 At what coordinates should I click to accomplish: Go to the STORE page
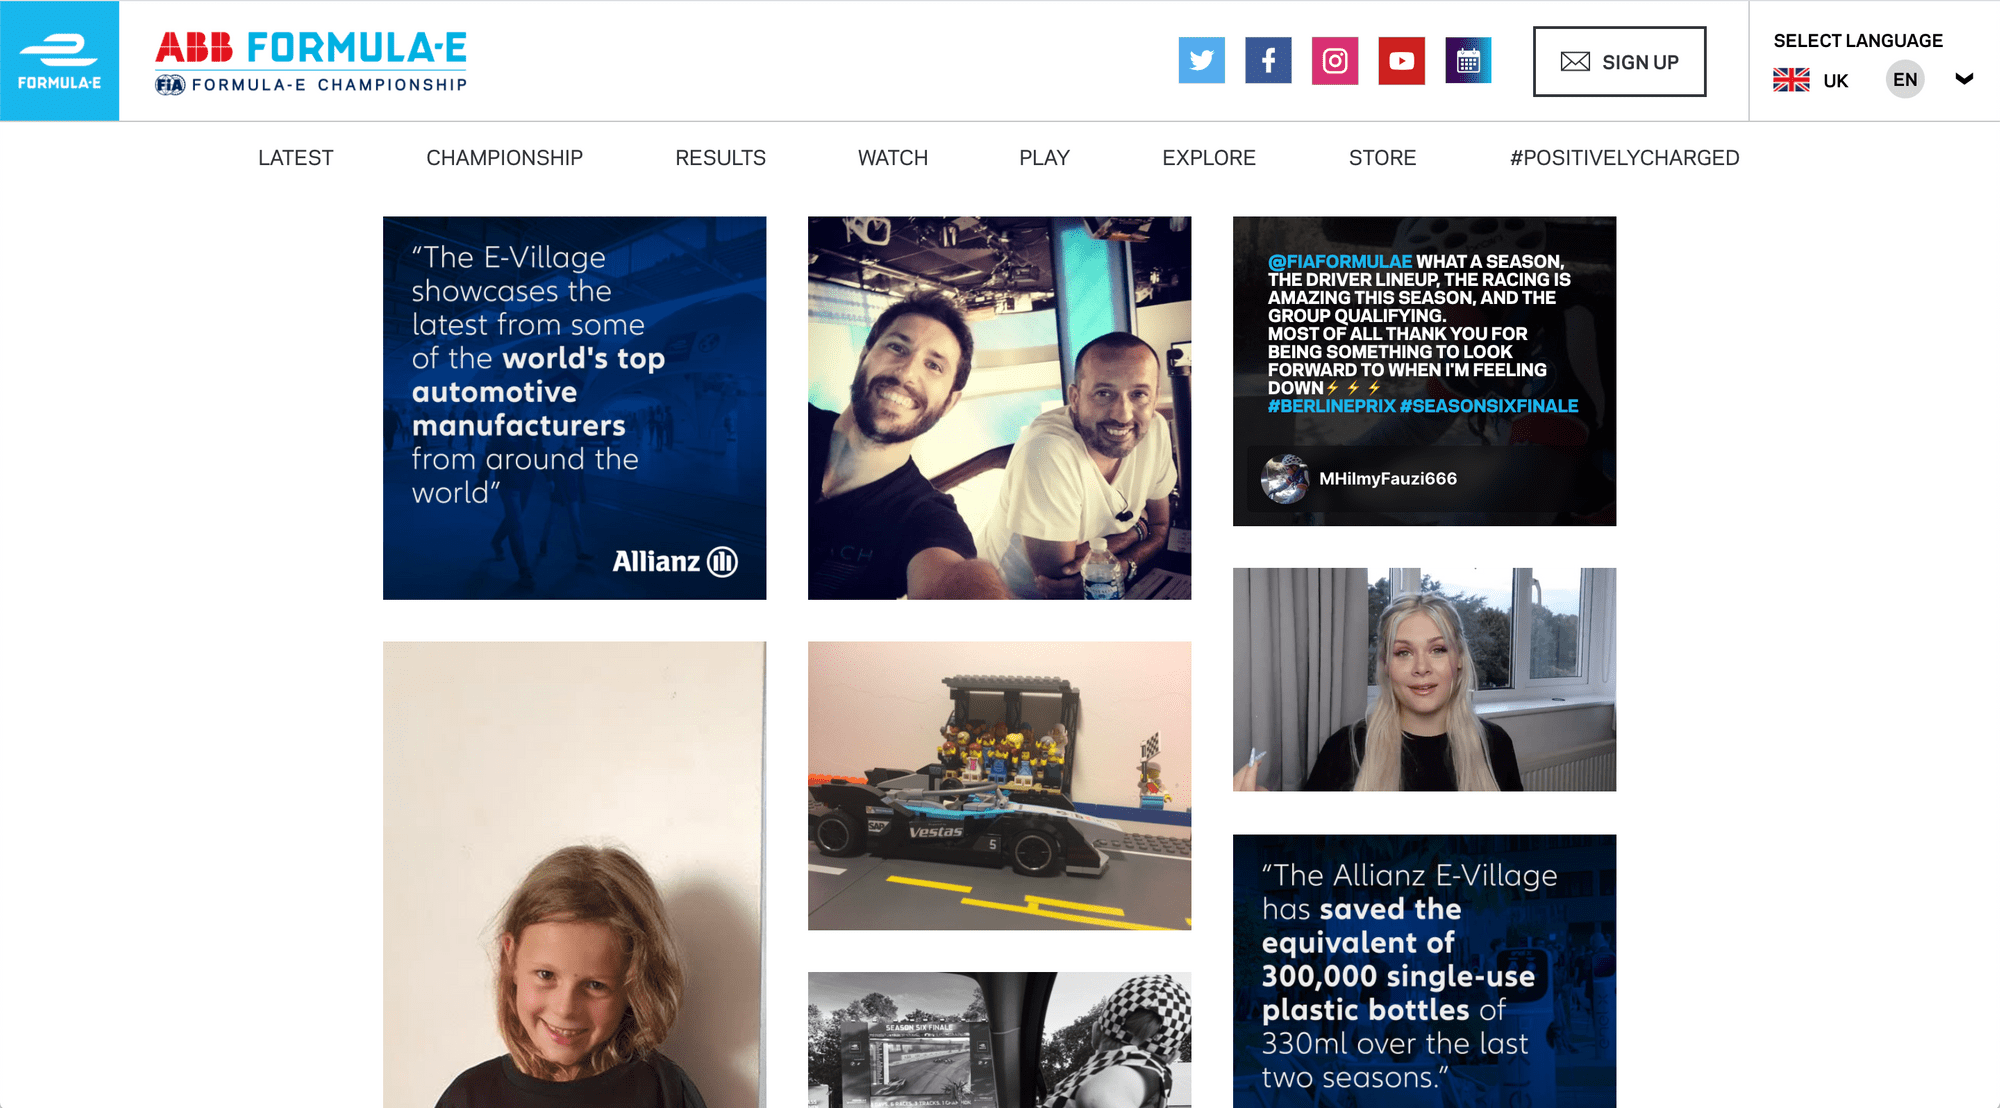tap(1382, 158)
